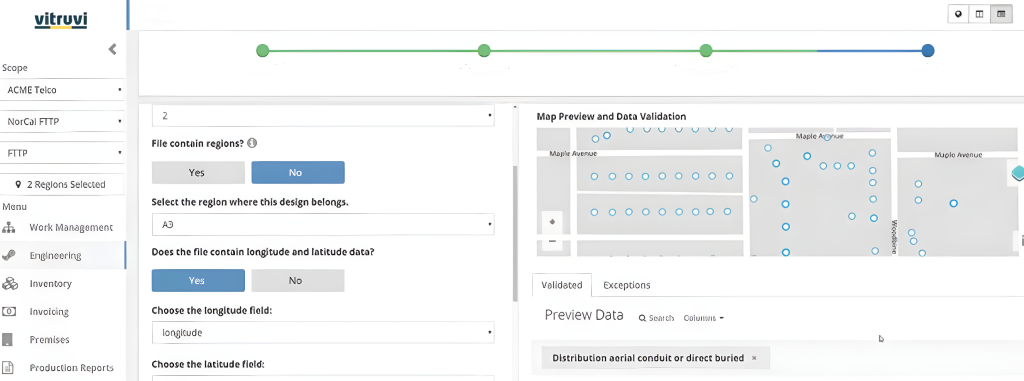This screenshot has height=381, width=1024.
Task: Click the 2 Regions Selected button
Action: [62, 184]
